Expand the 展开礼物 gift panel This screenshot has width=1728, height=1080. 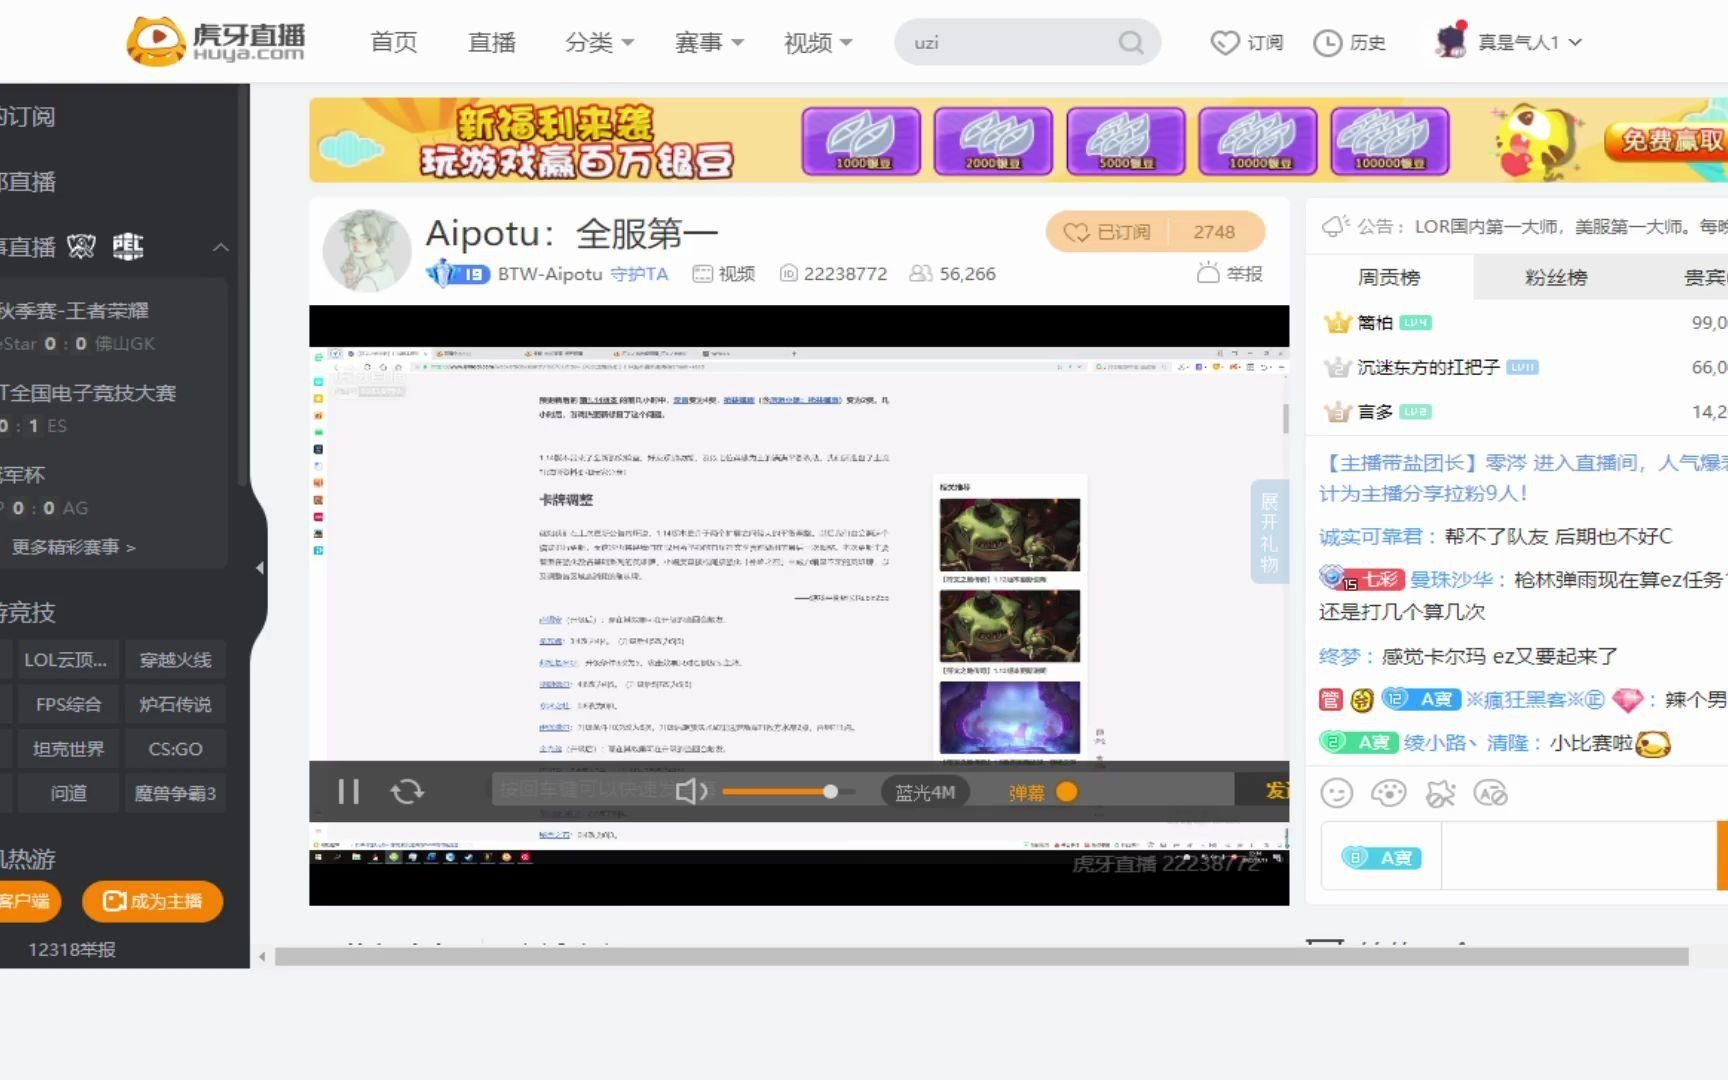click(1269, 532)
